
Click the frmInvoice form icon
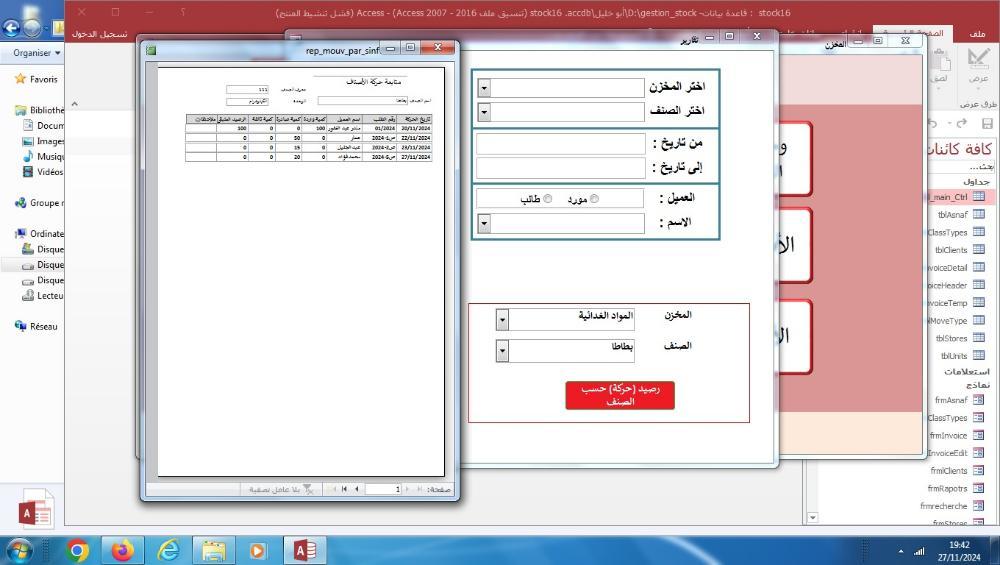[978, 436]
